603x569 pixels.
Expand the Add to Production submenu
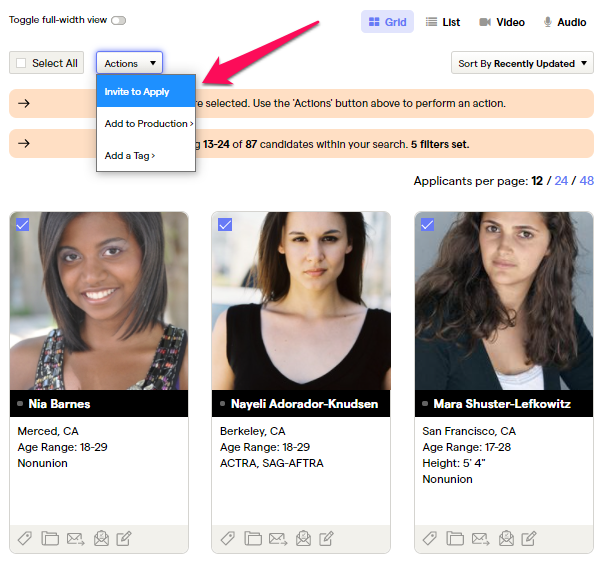pos(147,124)
